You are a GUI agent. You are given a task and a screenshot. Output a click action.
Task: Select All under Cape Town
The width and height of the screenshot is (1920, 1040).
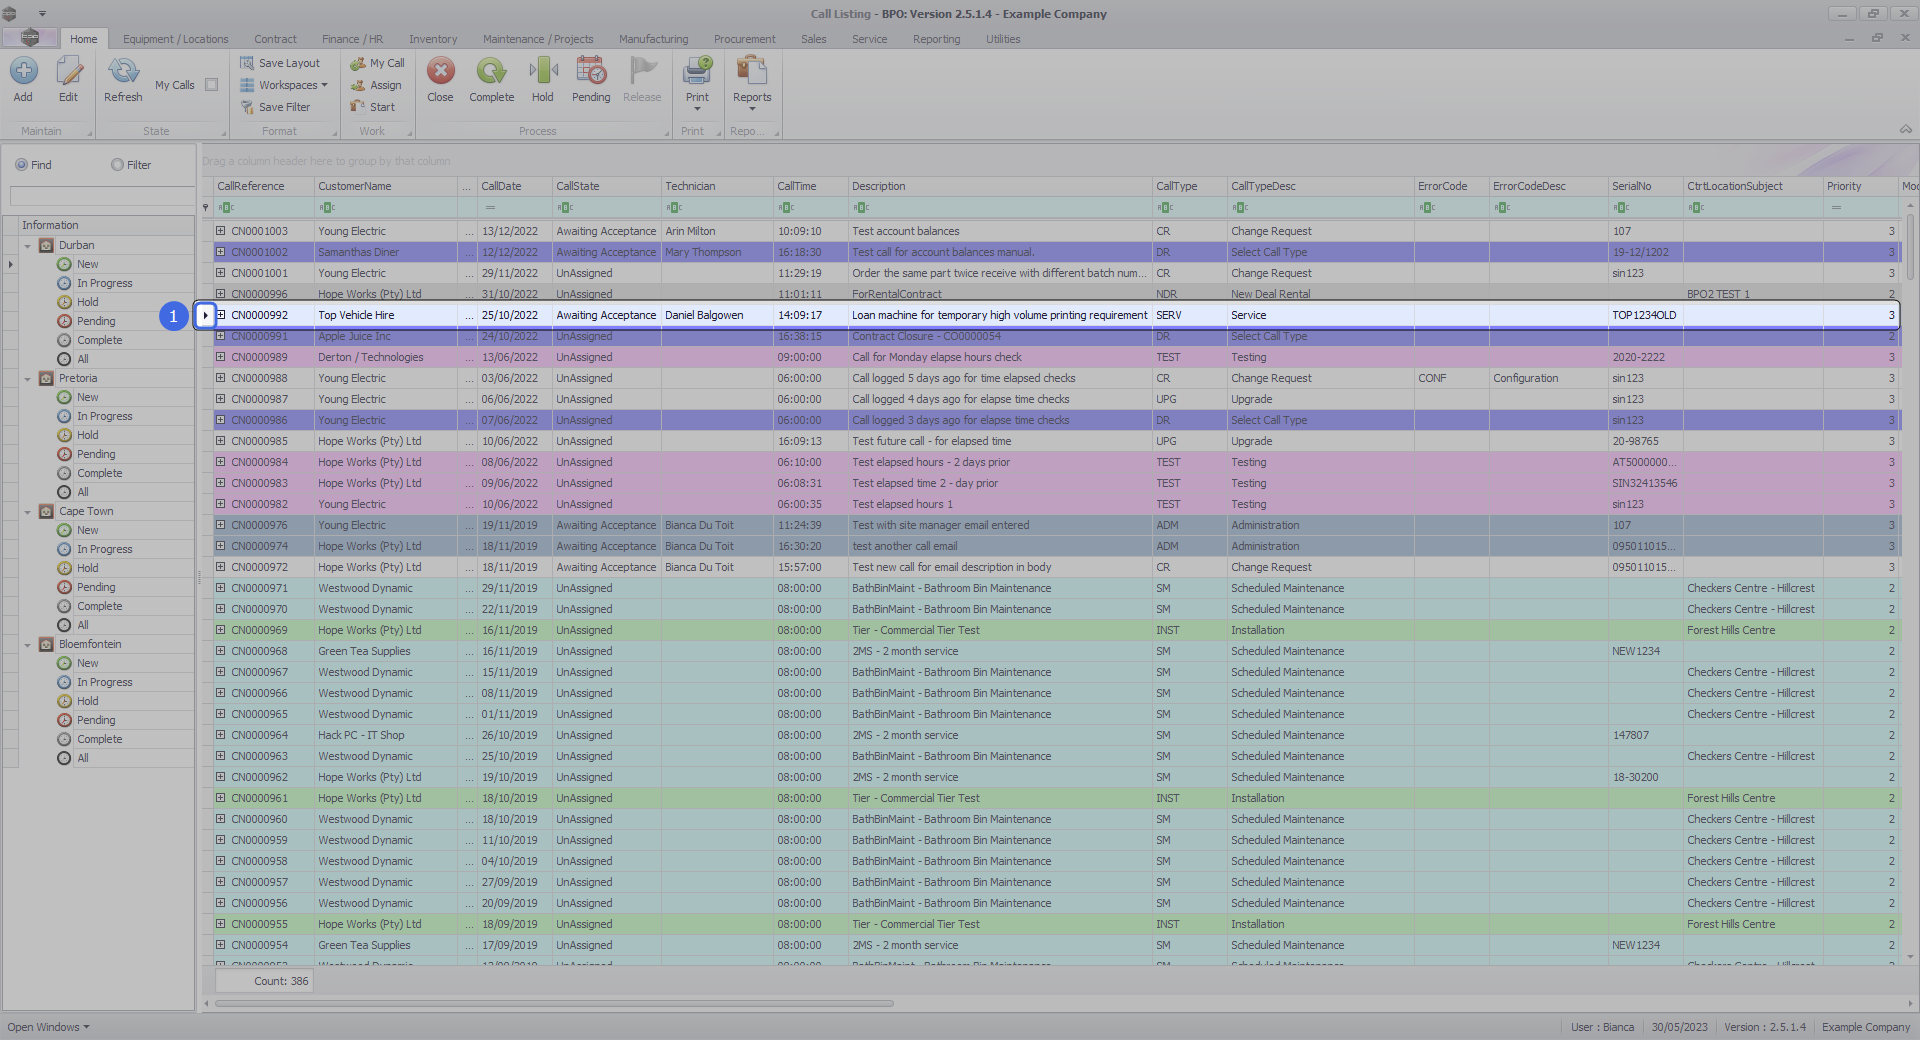point(83,625)
